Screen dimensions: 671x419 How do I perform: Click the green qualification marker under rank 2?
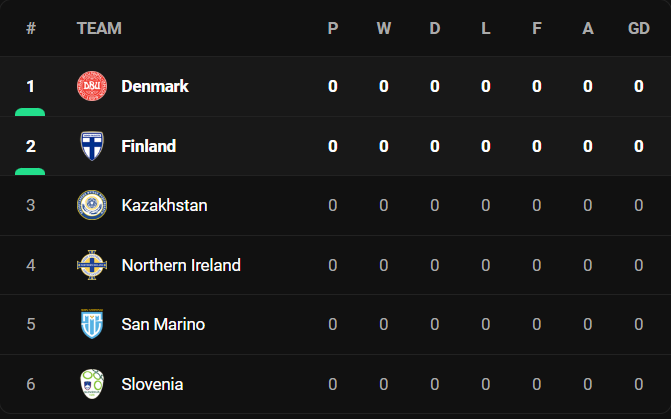pyautogui.click(x=30, y=172)
